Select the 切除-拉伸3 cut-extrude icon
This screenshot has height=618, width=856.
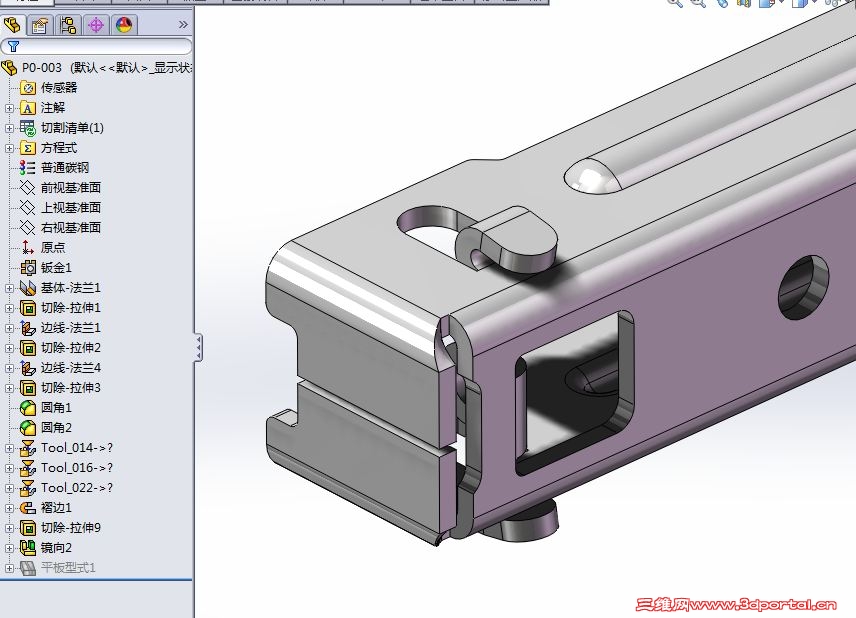click(x=28, y=388)
